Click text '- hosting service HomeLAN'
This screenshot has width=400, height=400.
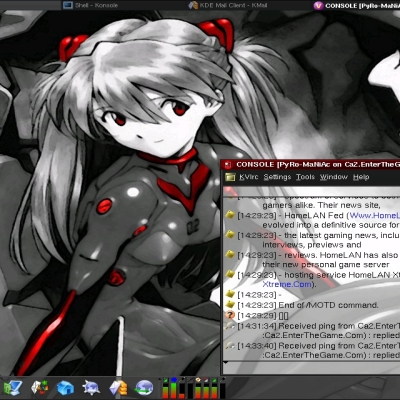(335, 275)
